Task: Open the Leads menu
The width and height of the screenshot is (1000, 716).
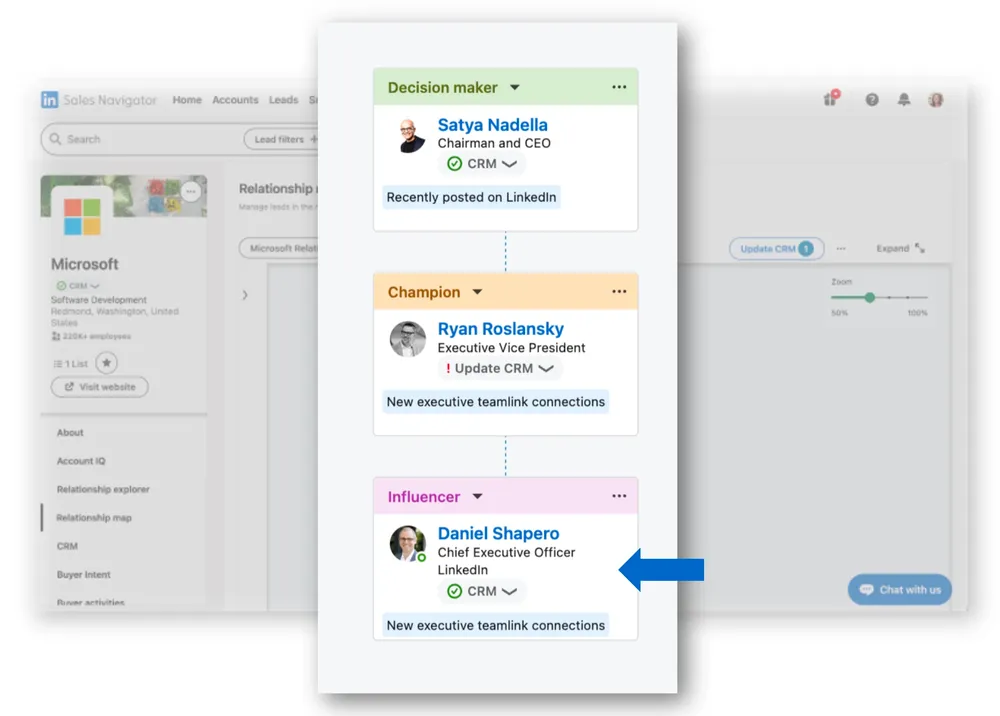Action: (x=283, y=100)
